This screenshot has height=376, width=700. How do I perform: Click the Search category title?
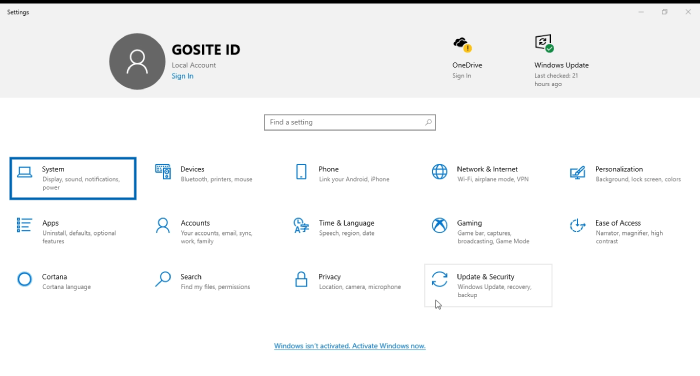(x=191, y=277)
